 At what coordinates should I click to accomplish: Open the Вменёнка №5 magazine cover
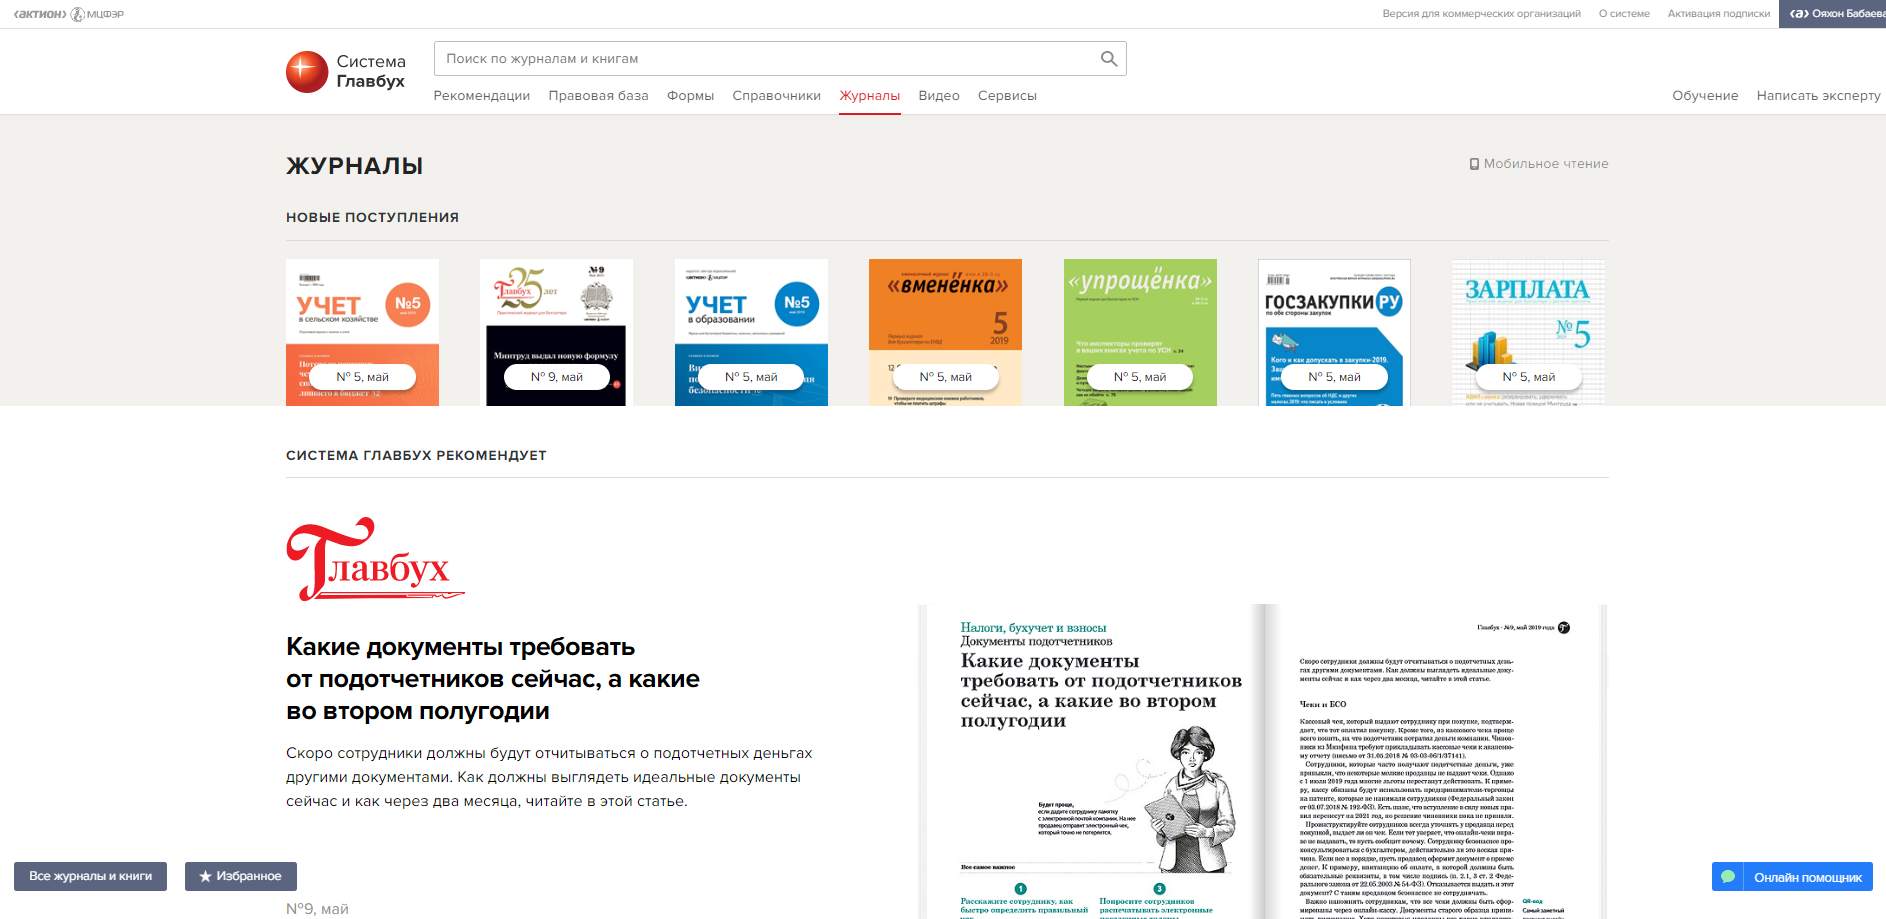(x=945, y=332)
